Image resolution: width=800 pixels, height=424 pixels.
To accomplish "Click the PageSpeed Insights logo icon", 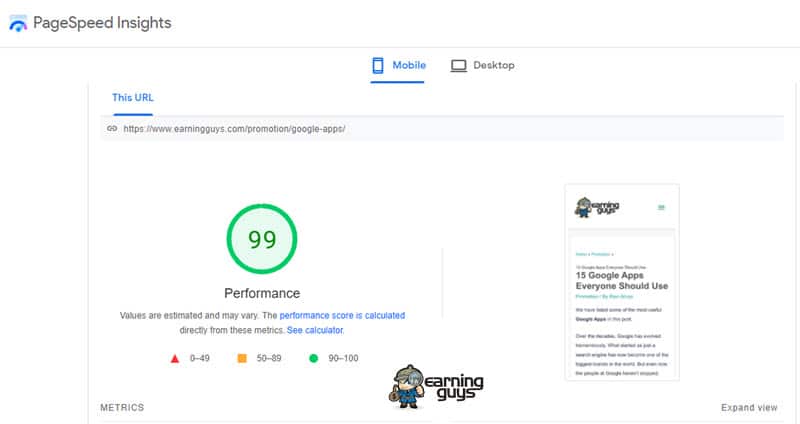I will [18, 23].
